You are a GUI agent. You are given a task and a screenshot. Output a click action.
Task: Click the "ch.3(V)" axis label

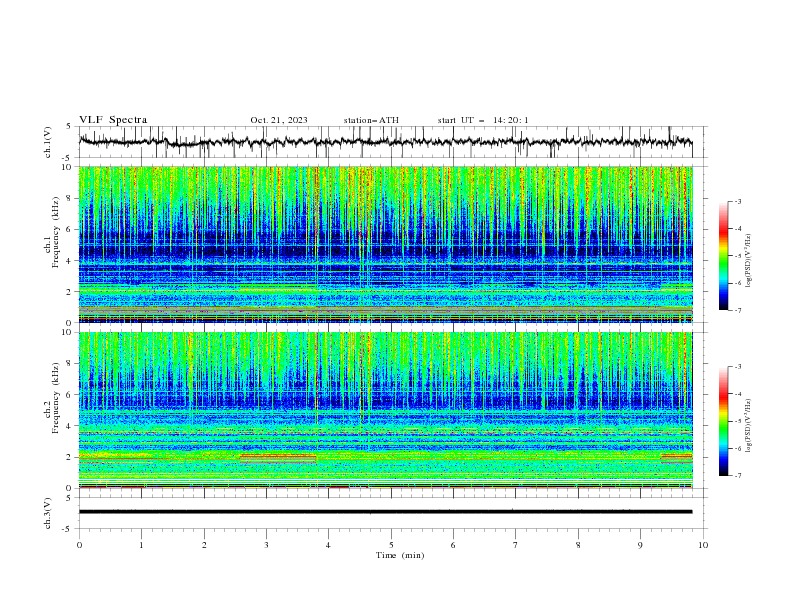[x=48, y=513]
